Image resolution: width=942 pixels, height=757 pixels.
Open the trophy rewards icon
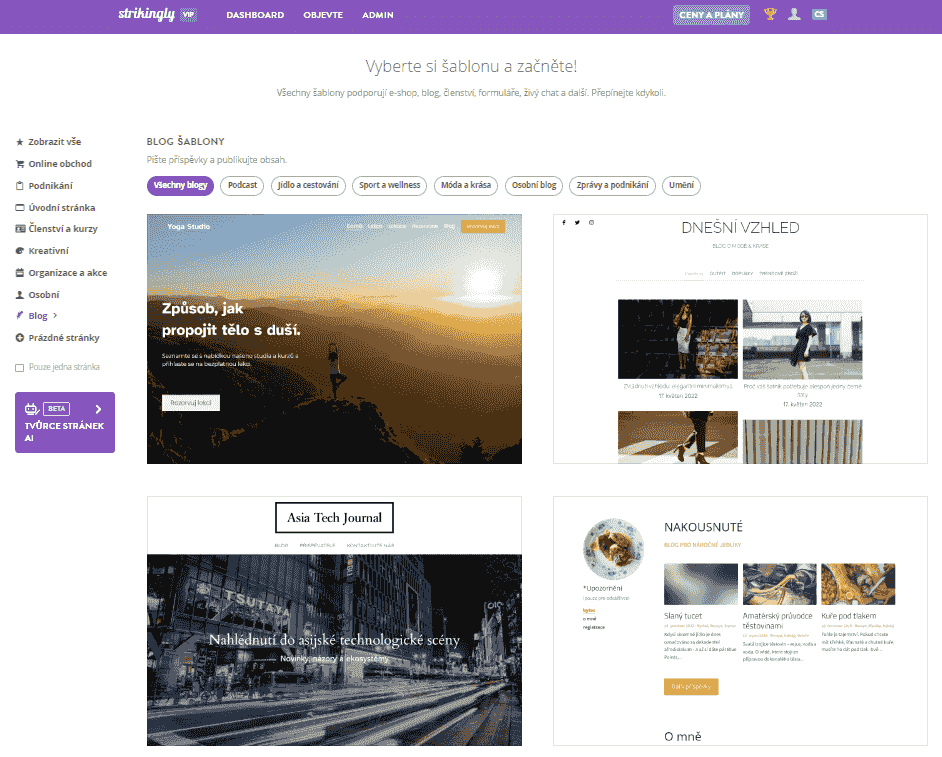pos(770,14)
